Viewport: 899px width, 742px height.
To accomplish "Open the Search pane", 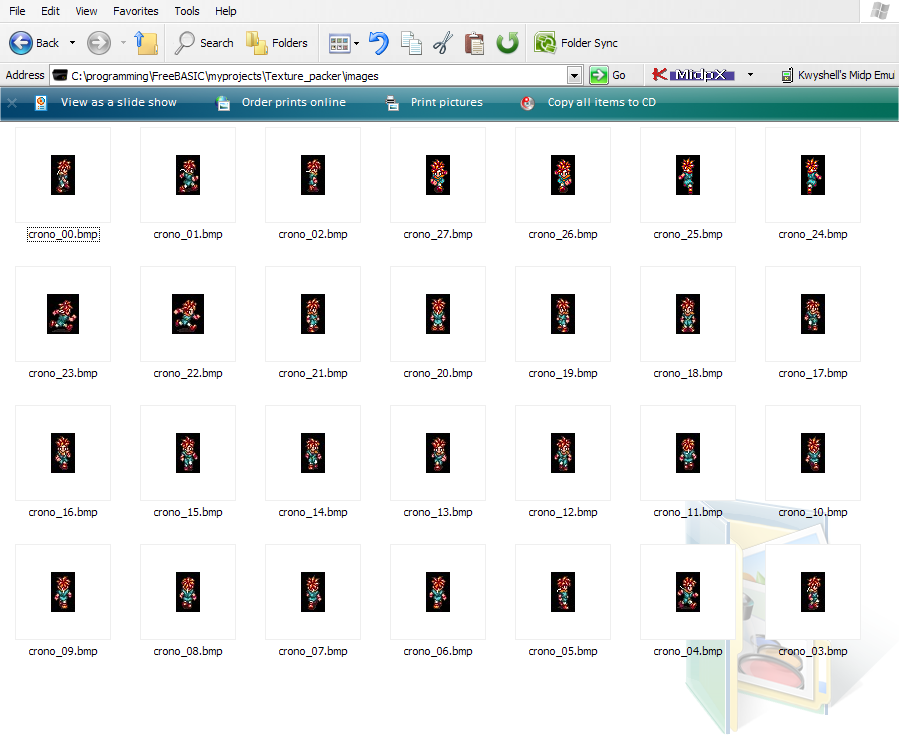I will [x=204, y=43].
